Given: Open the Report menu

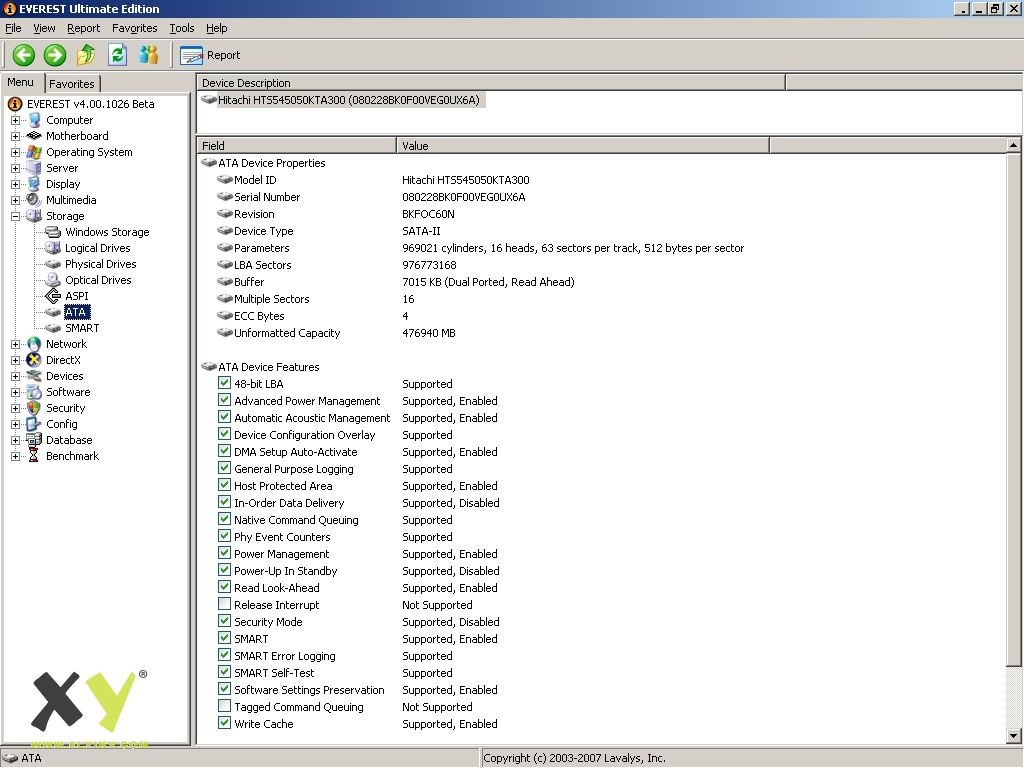Looking at the screenshot, I should pyautogui.click(x=84, y=28).
